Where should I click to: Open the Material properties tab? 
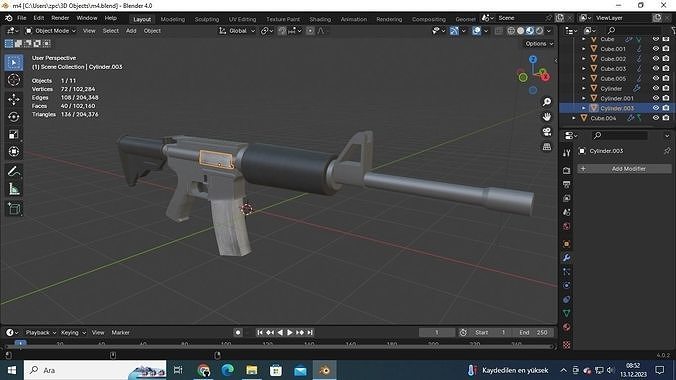point(566,327)
